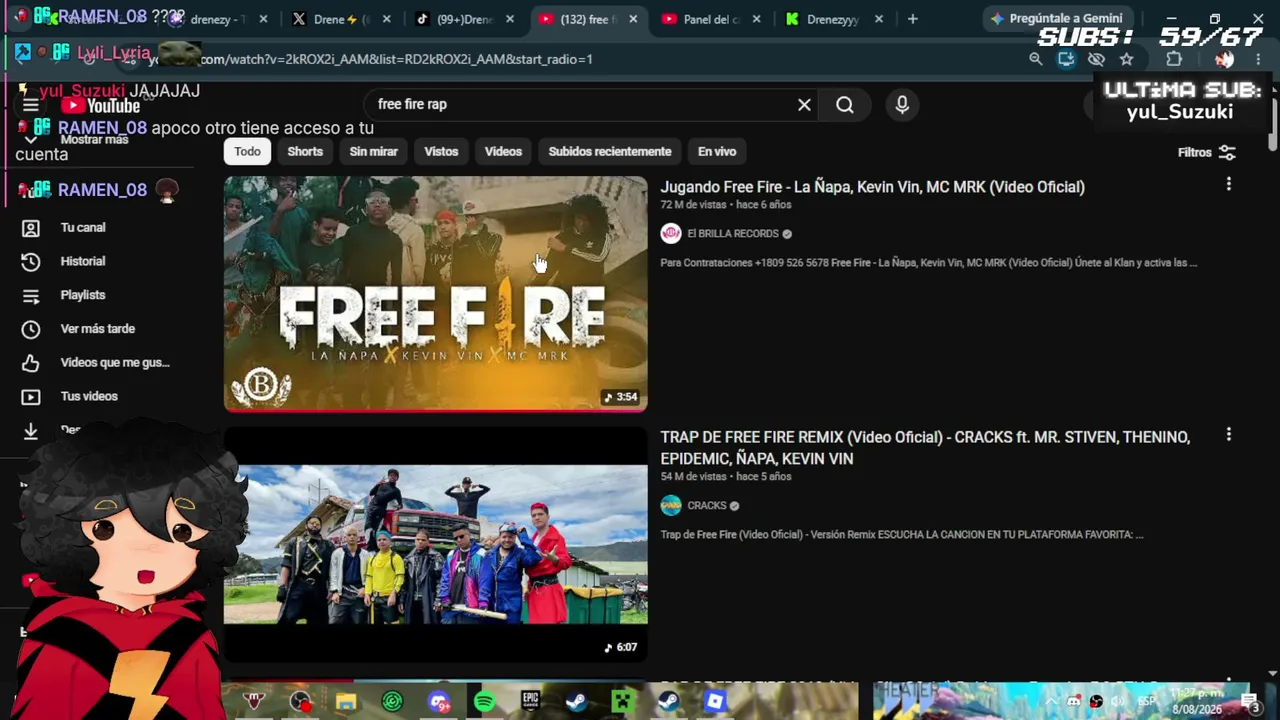Close the YouTube free fire tab
Screen dimensions: 1280x720
coord(633,19)
